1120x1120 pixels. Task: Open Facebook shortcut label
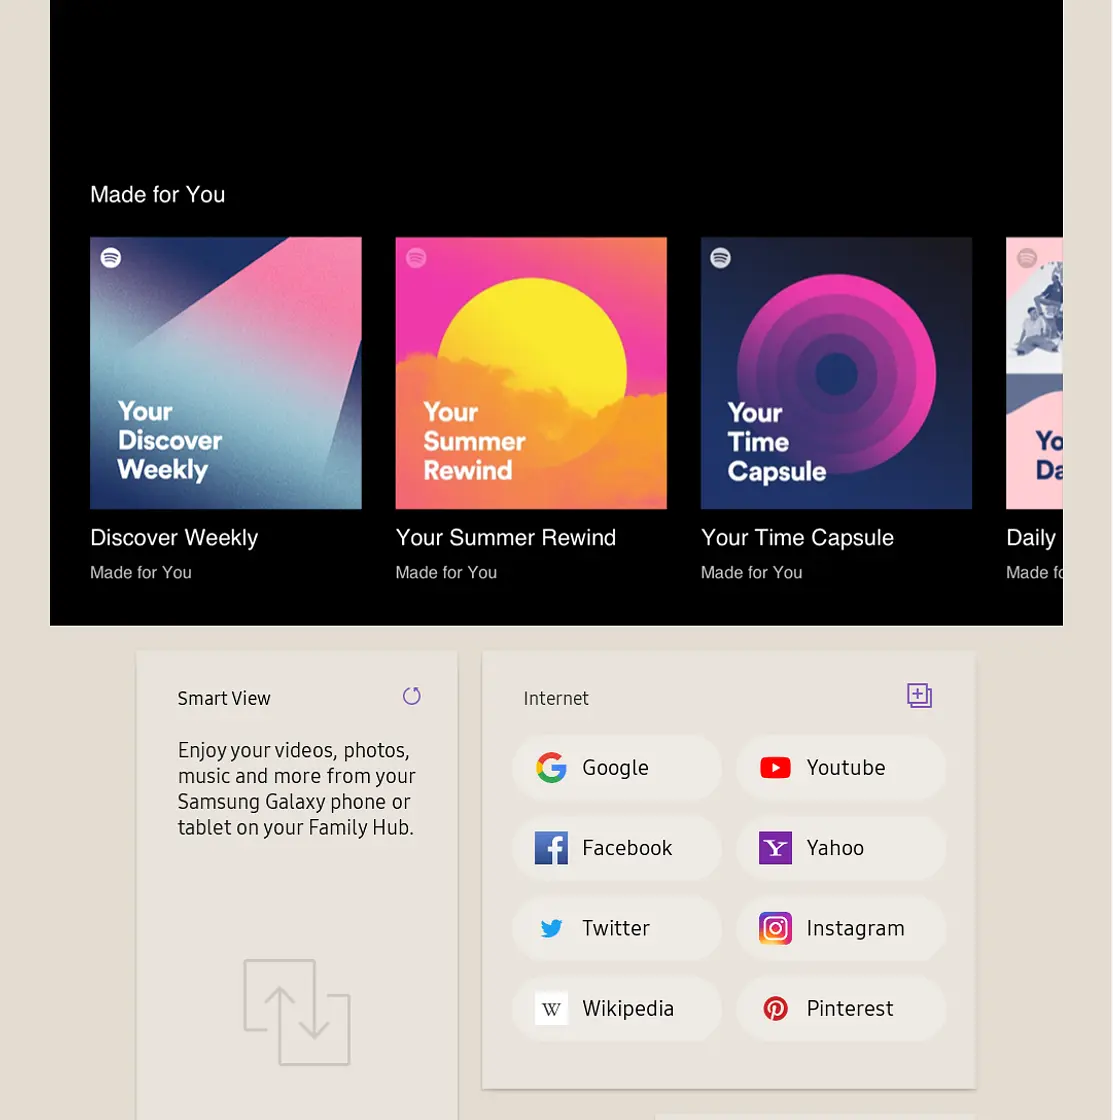click(627, 848)
